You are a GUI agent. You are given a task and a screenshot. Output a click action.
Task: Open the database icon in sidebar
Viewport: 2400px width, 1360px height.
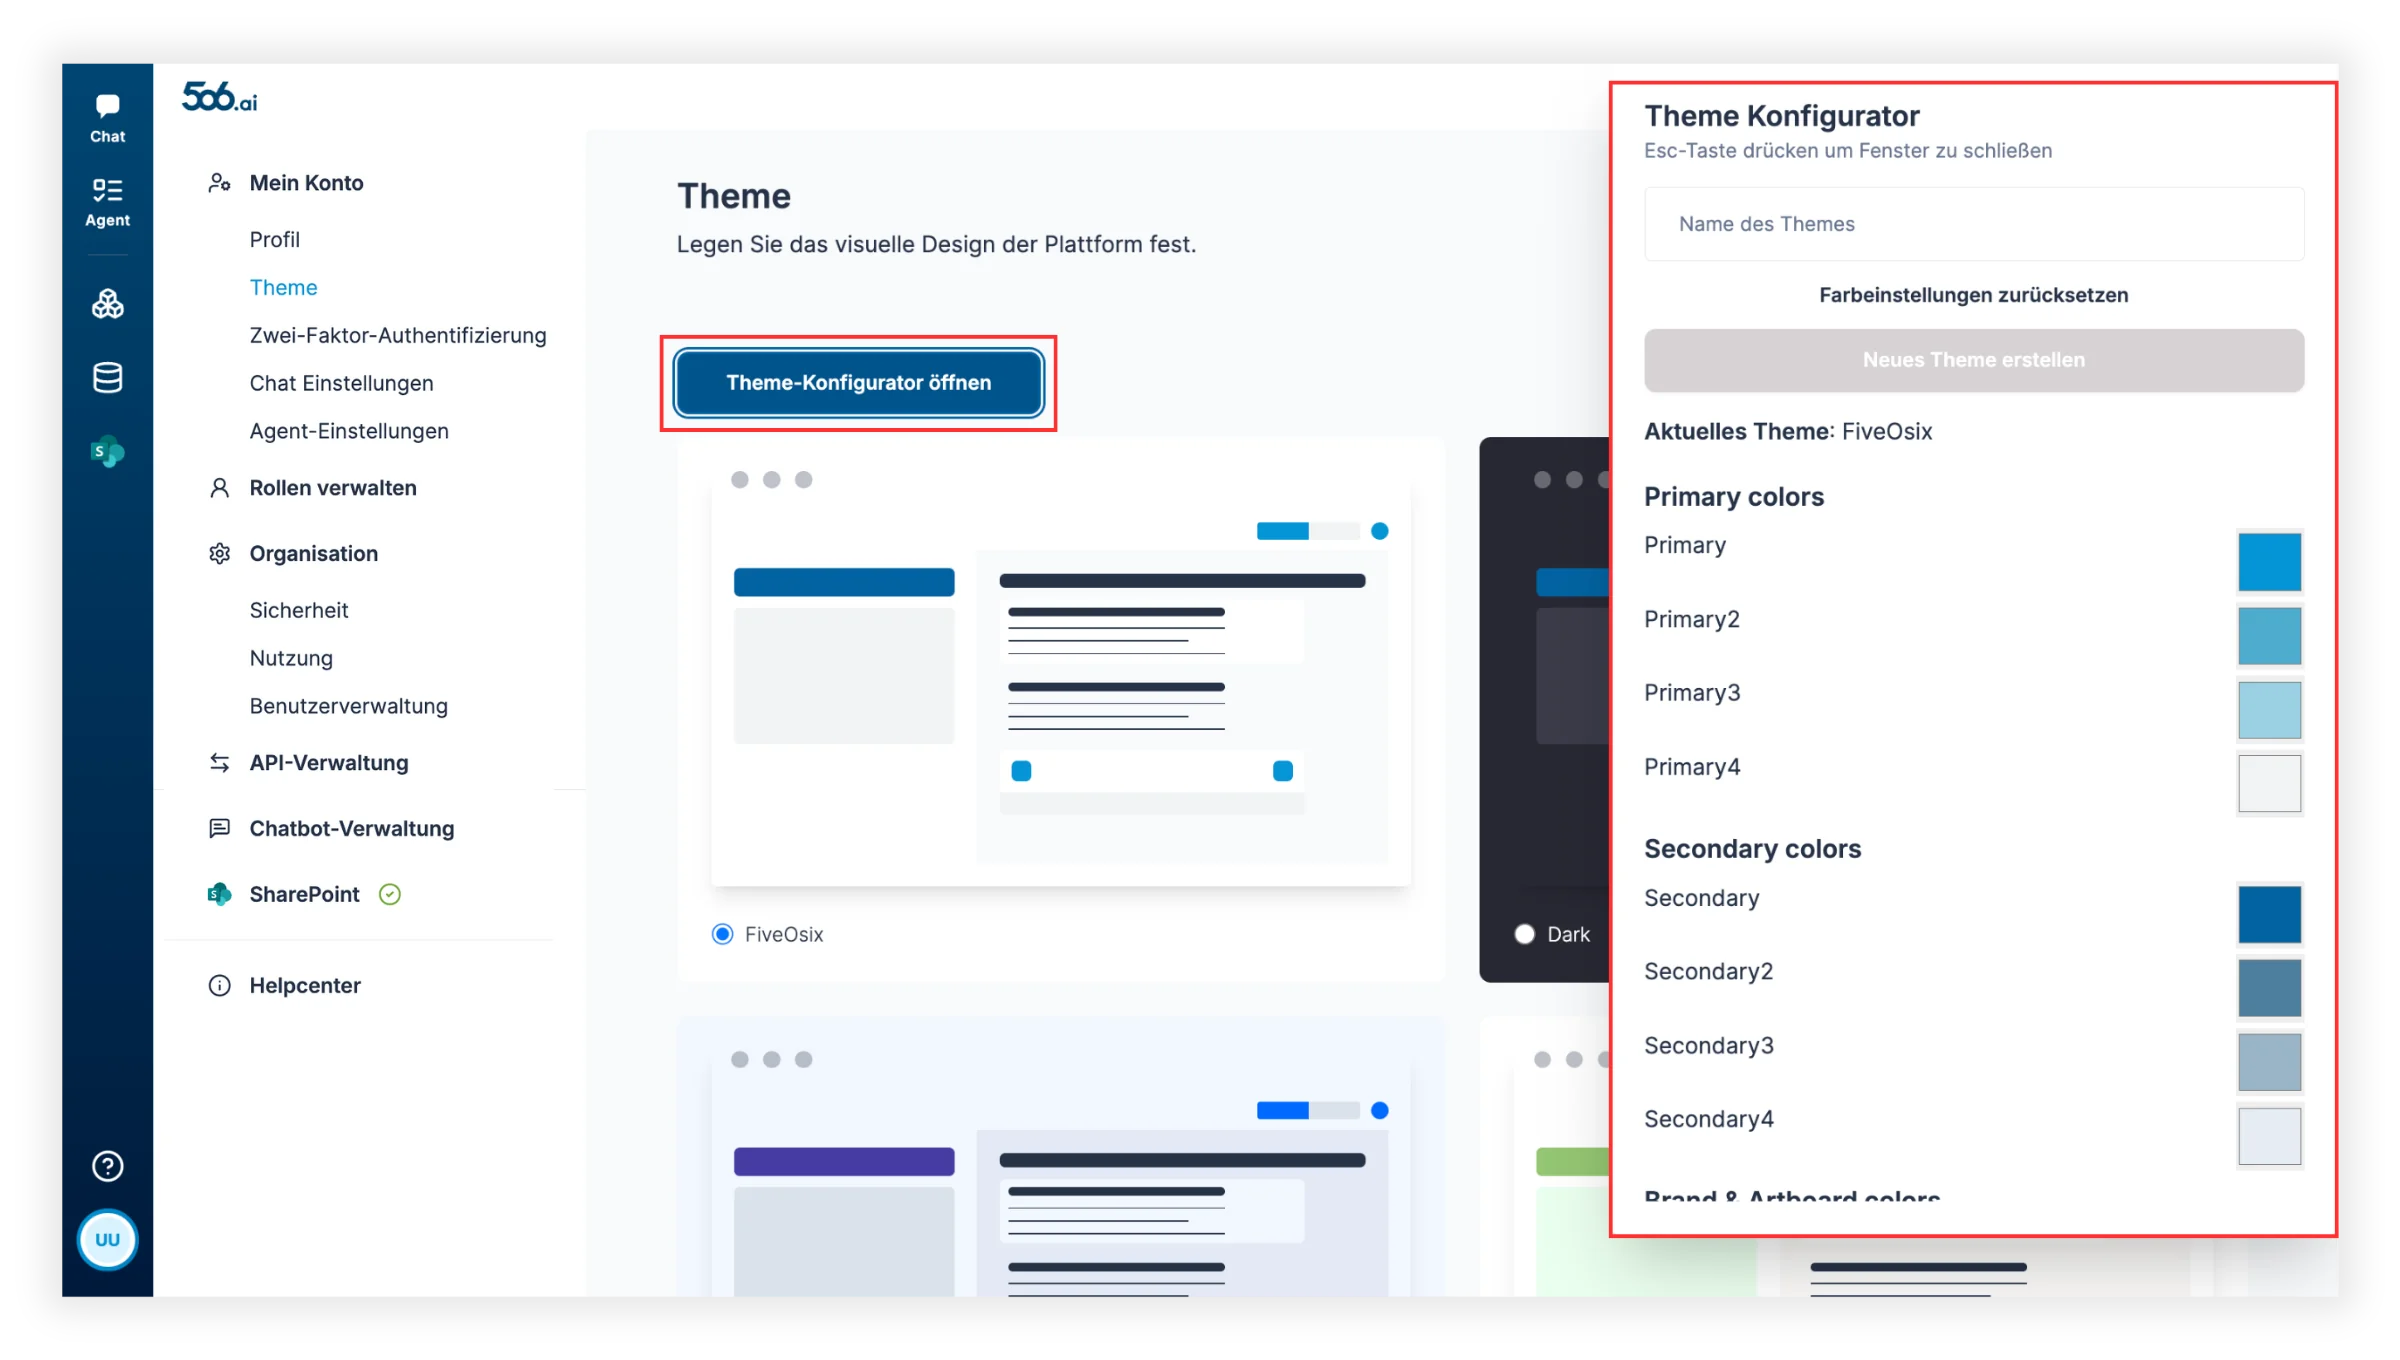tap(107, 378)
